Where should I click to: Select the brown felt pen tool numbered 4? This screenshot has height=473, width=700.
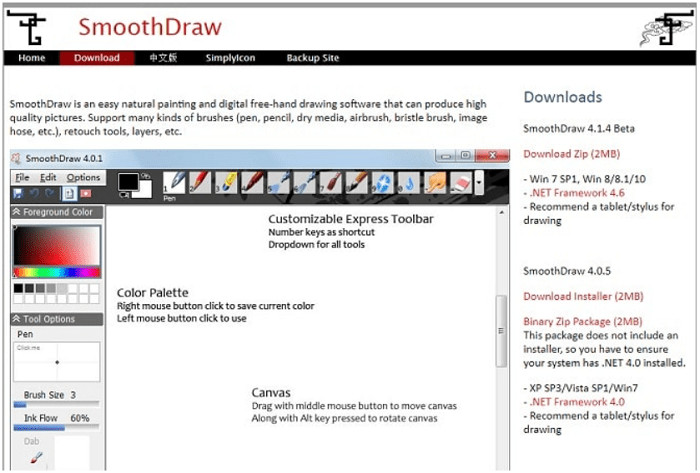pyautogui.click(x=253, y=183)
